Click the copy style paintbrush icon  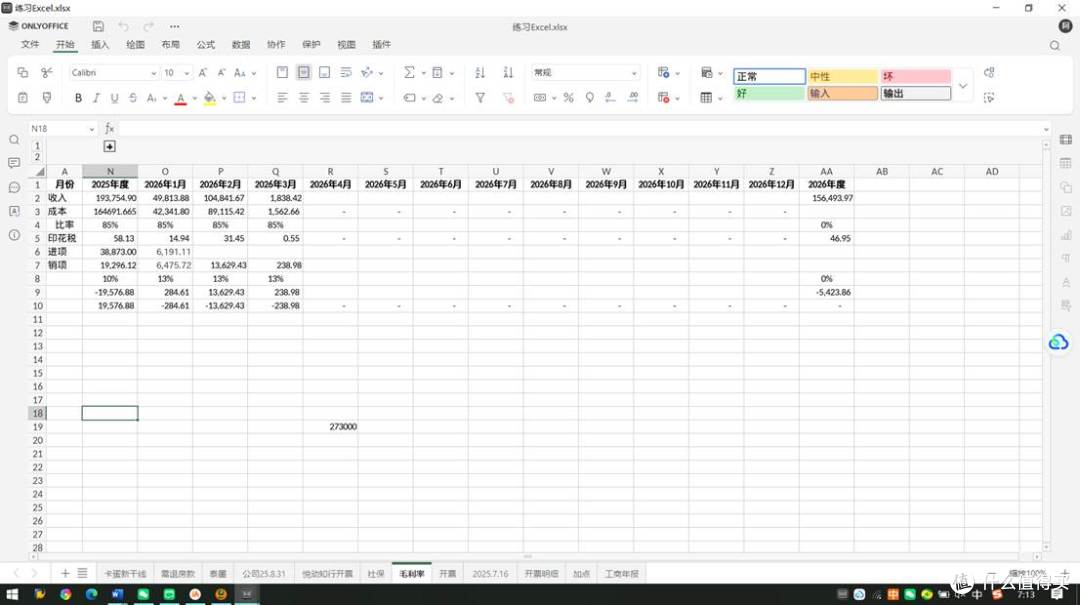(47, 98)
